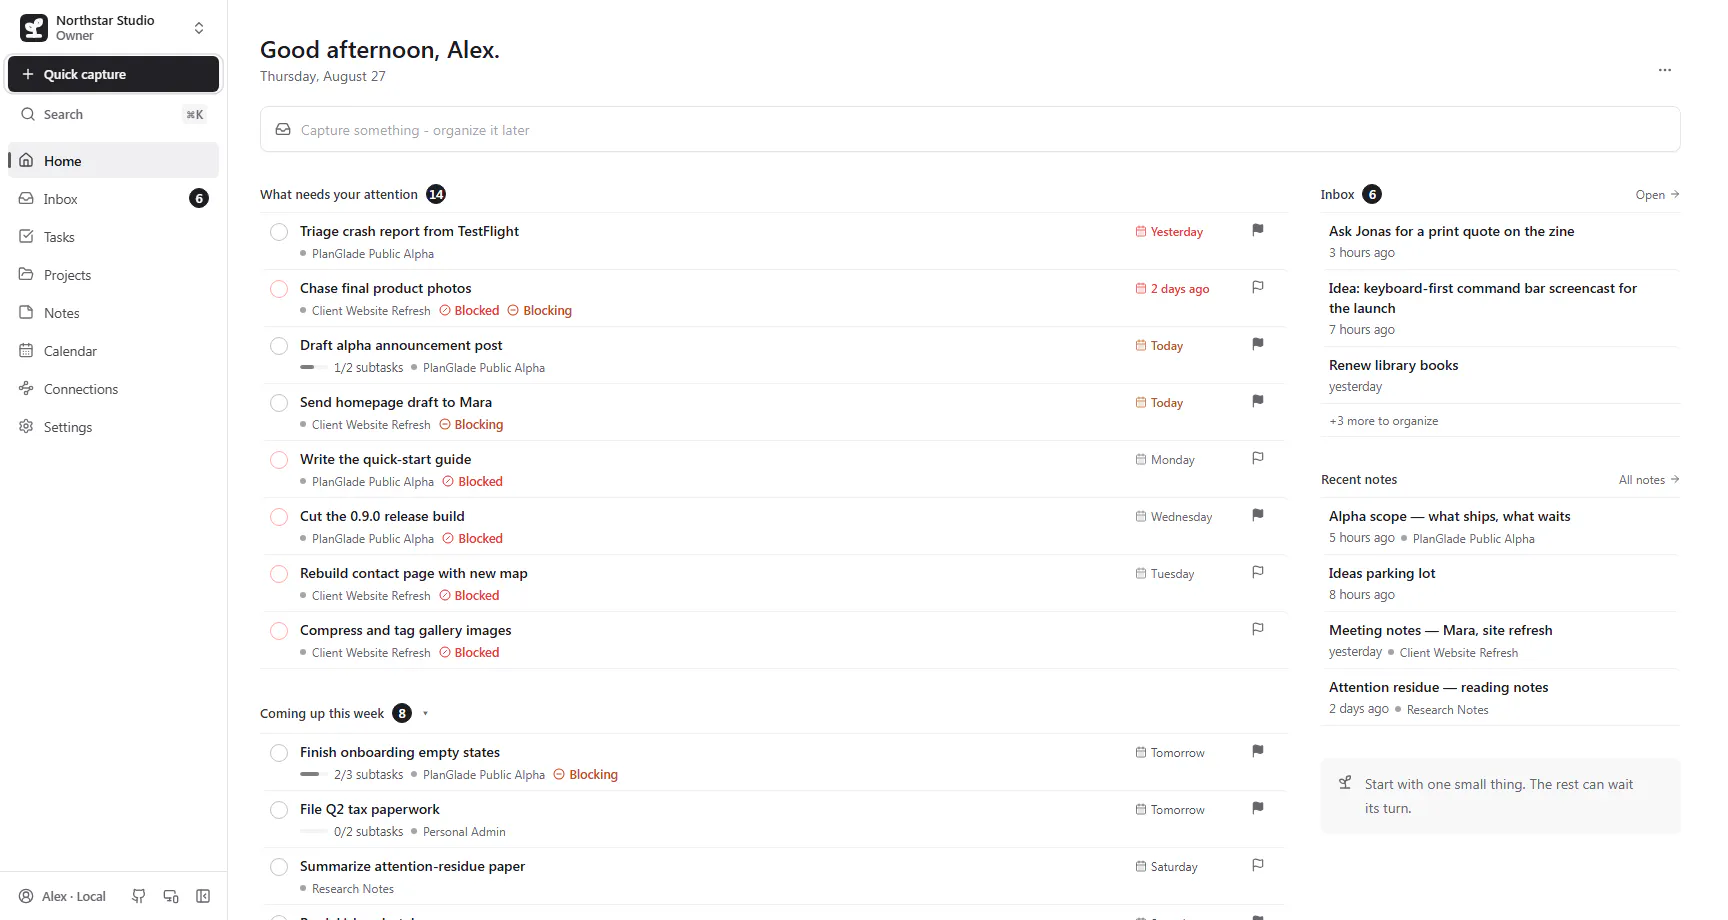The height and width of the screenshot is (920, 1728).
Task: Toggle flag on Draft alpha announcement post
Action: click(1258, 344)
